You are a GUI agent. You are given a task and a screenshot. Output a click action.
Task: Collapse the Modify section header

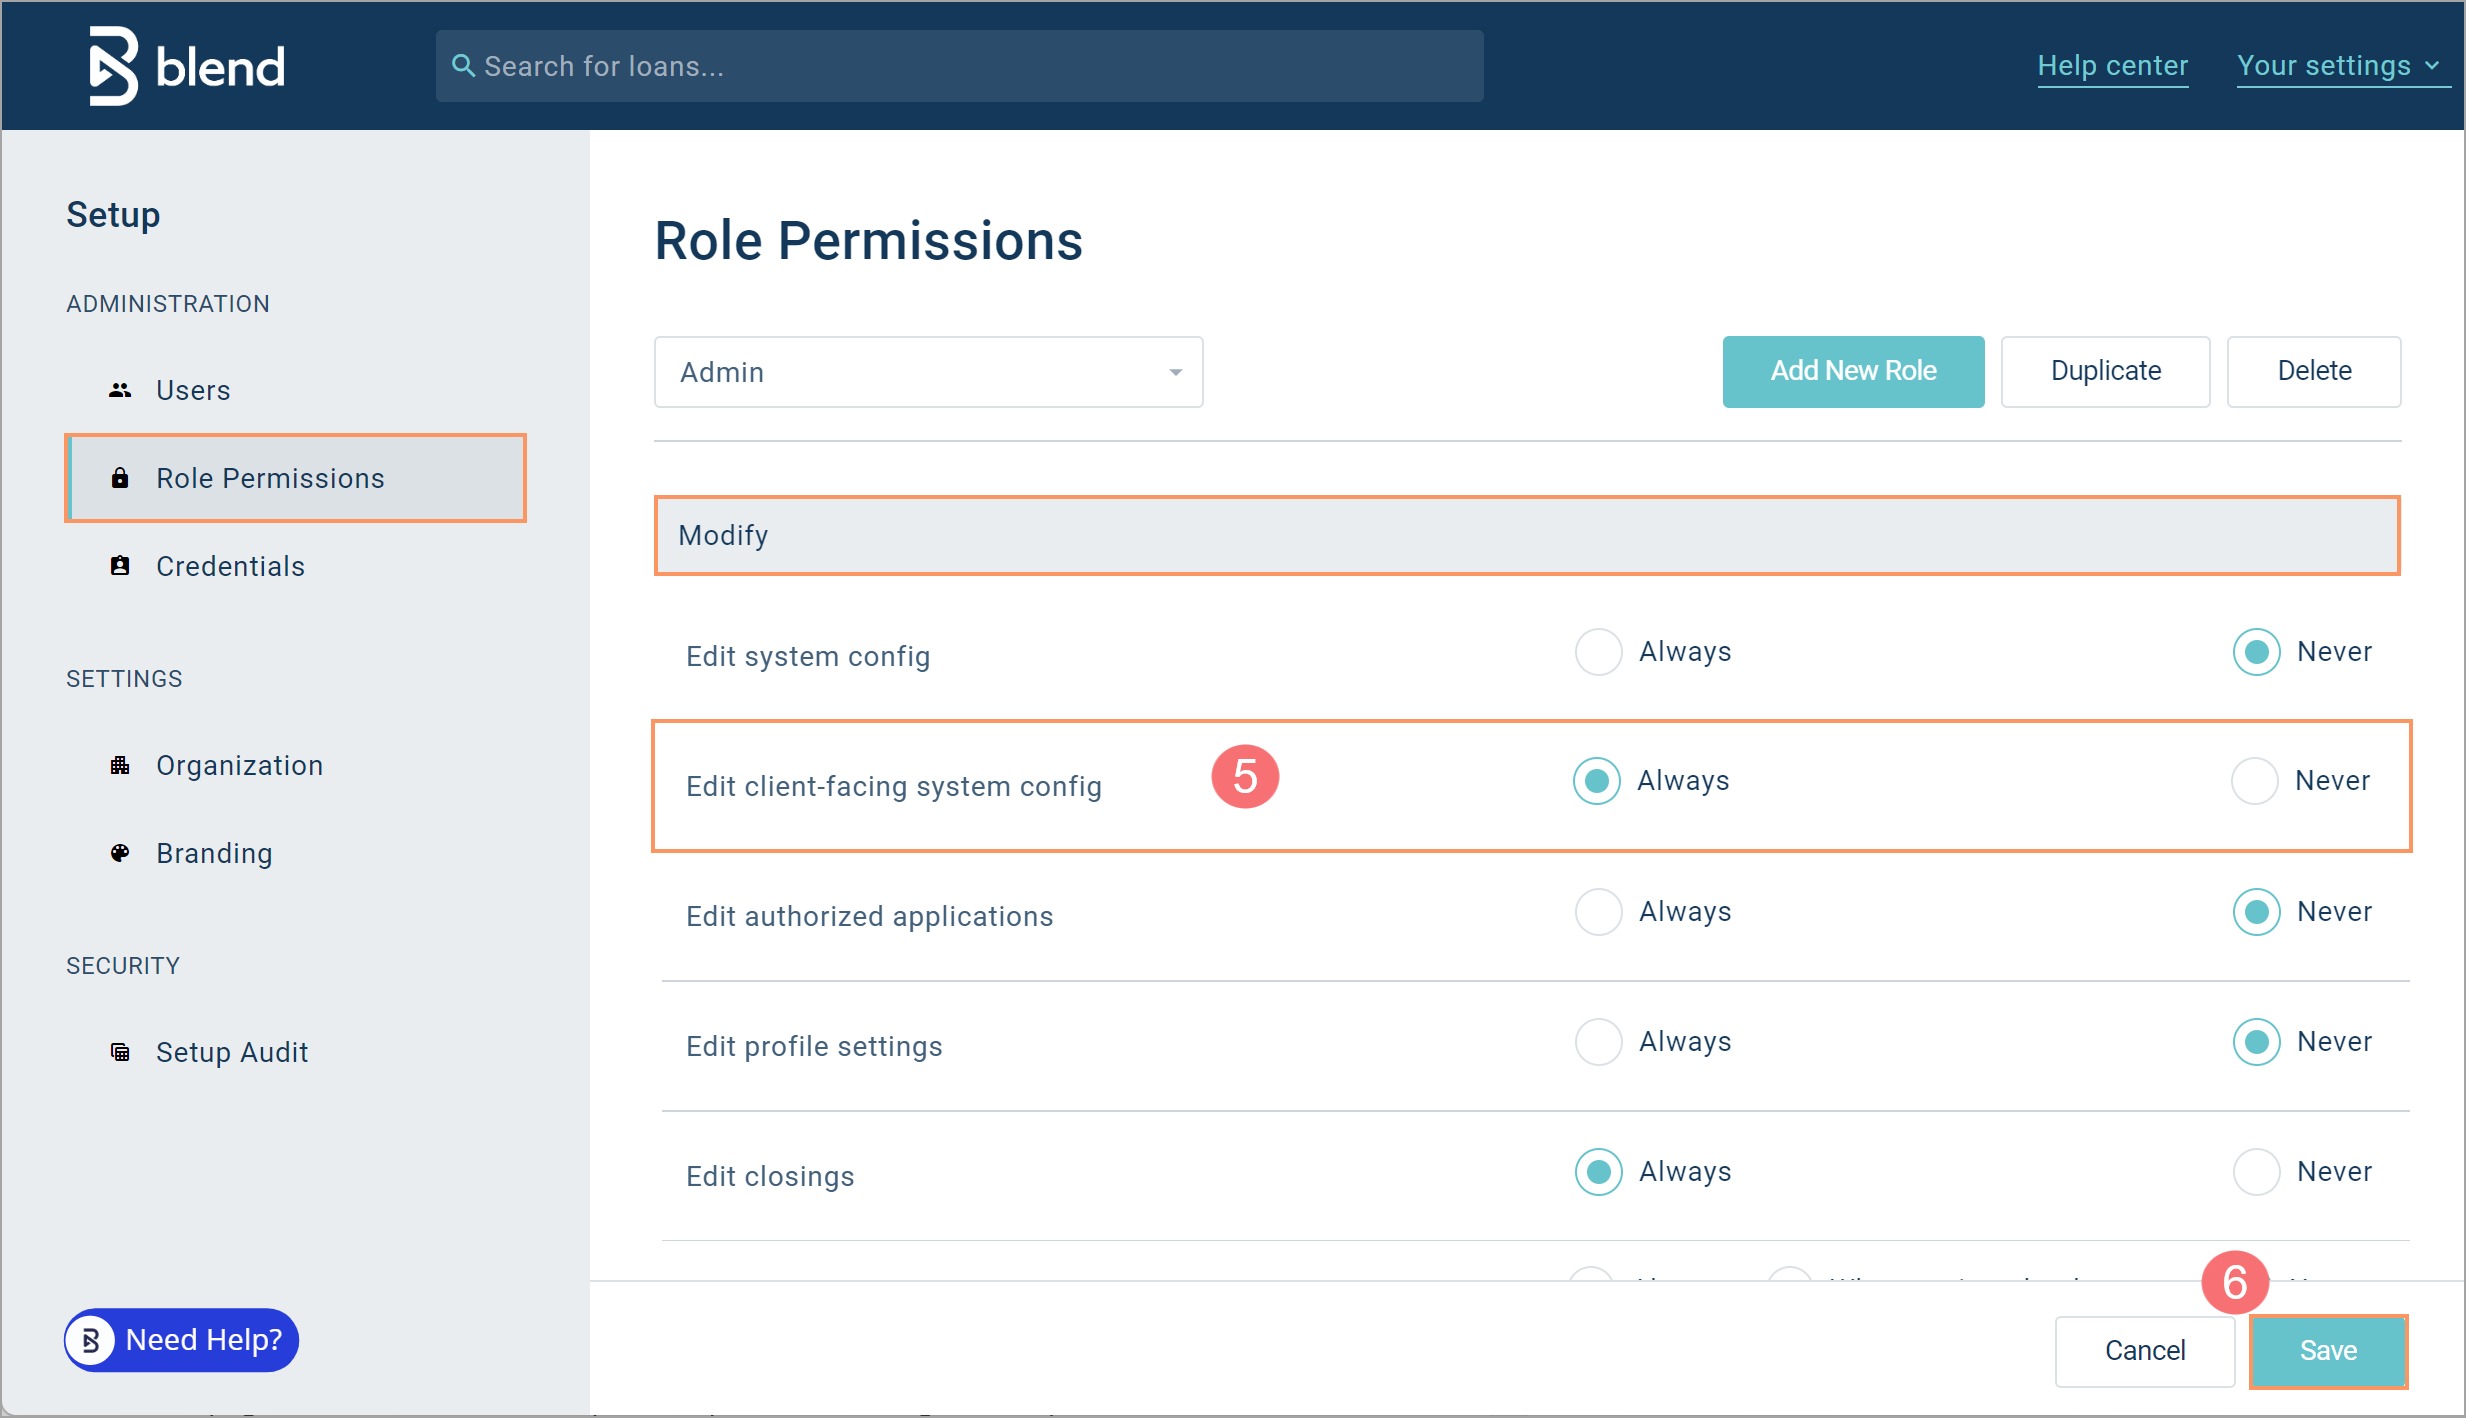[x=1526, y=536]
